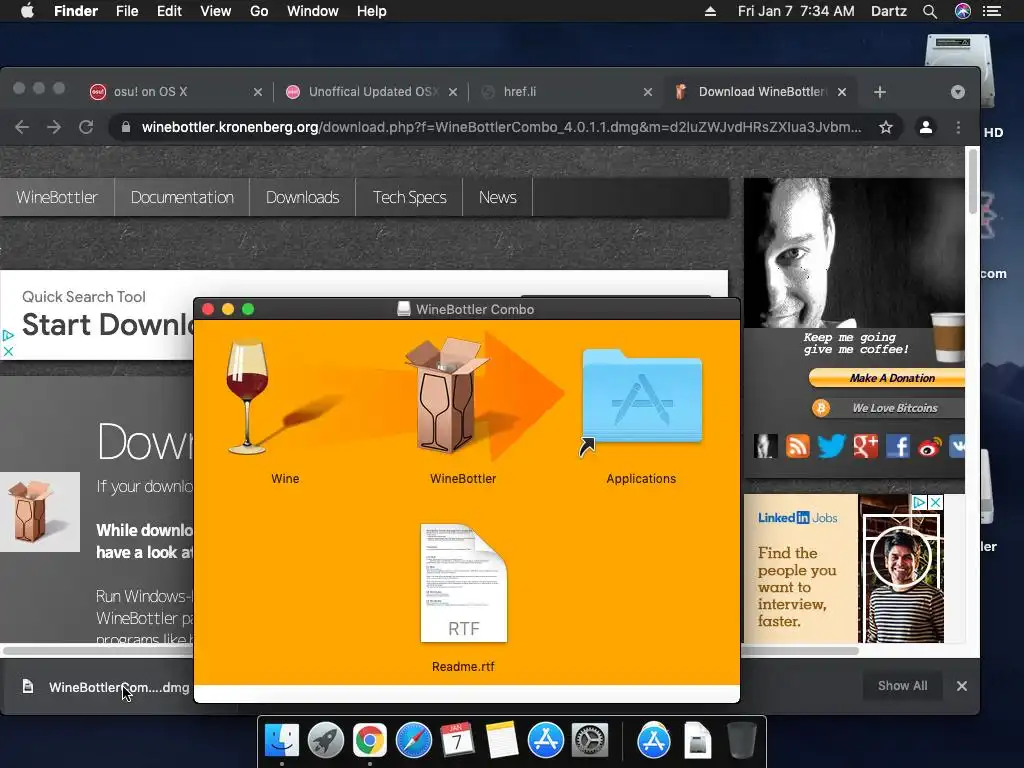1024x768 pixels.
Task: Open Spotlight search in menu bar
Action: 930,11
